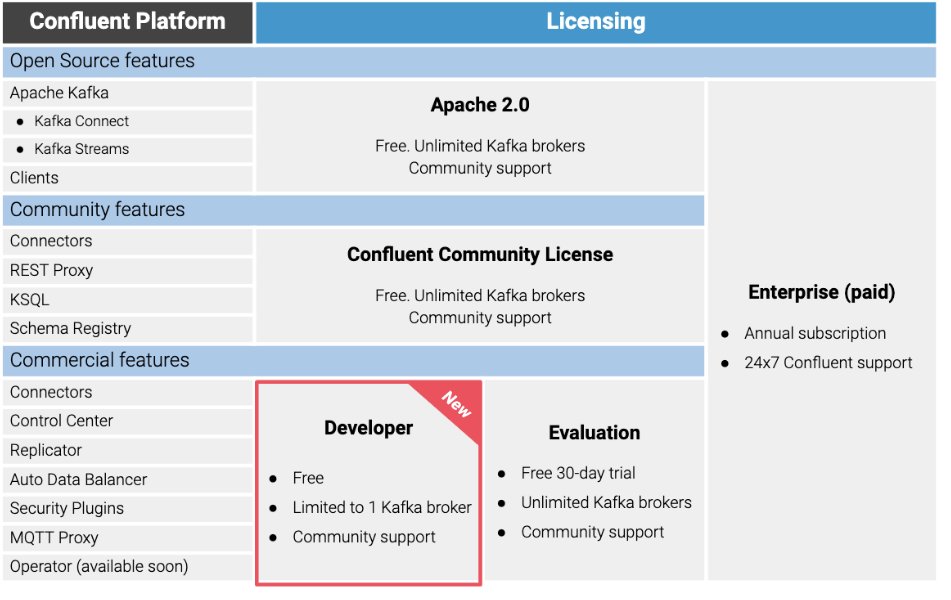Select the Commercial features heading
The width and height of the screenshot is (951, 600).
(100, 360)
